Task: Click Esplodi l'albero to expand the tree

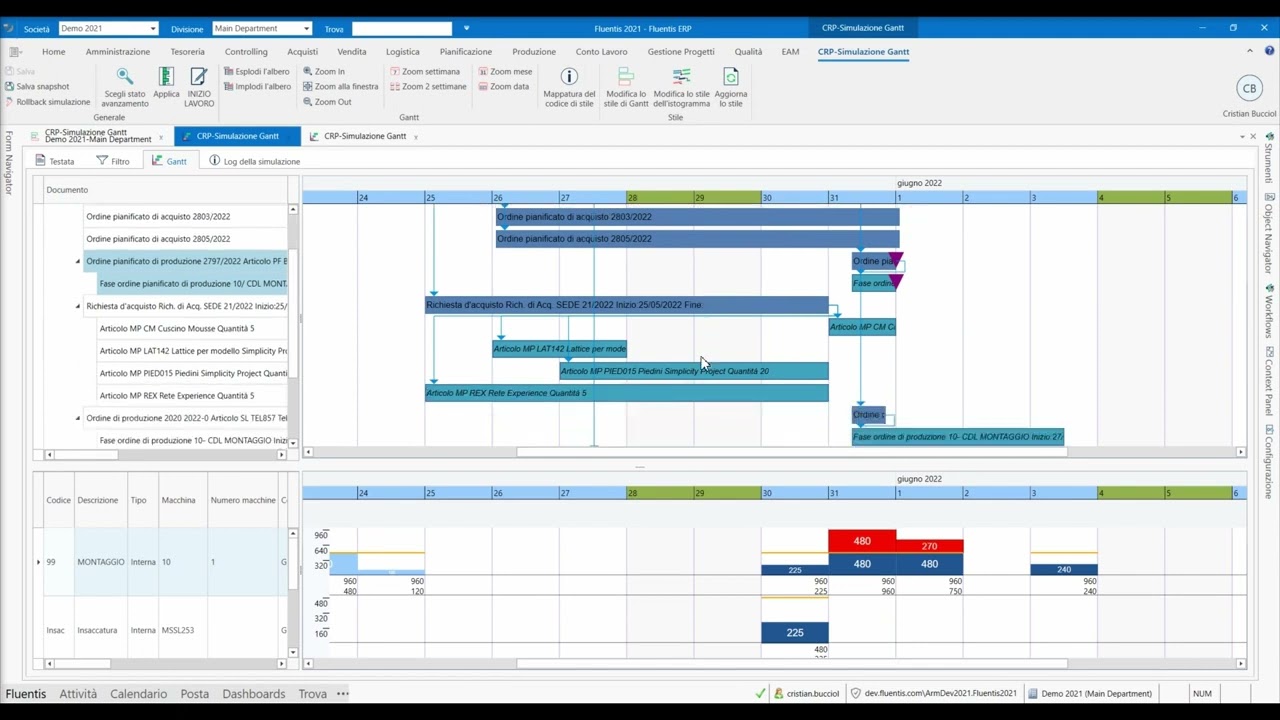Action: (x=257, y=72)
